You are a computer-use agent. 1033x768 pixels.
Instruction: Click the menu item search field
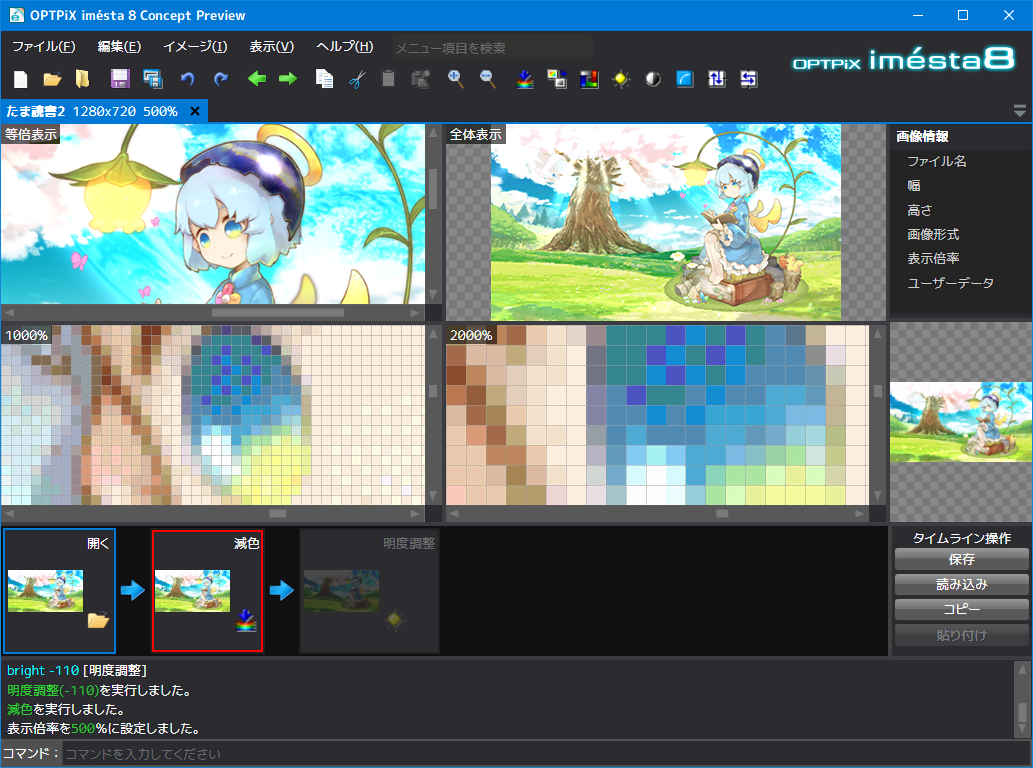click(492, 48)
